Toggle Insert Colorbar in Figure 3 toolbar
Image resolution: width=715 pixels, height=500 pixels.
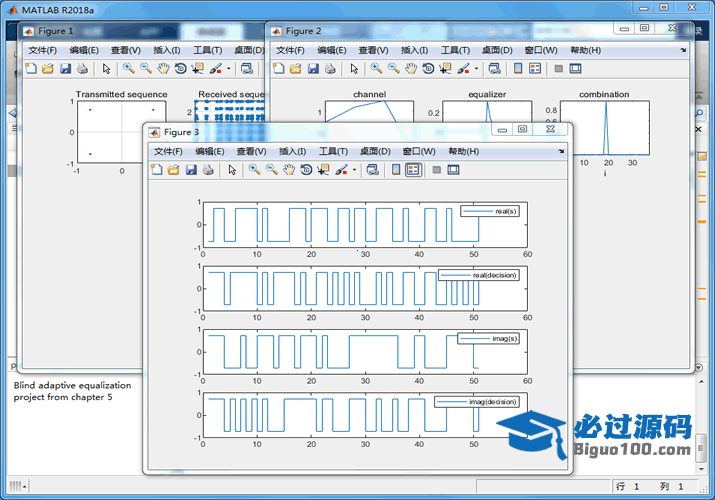(396, 170)
